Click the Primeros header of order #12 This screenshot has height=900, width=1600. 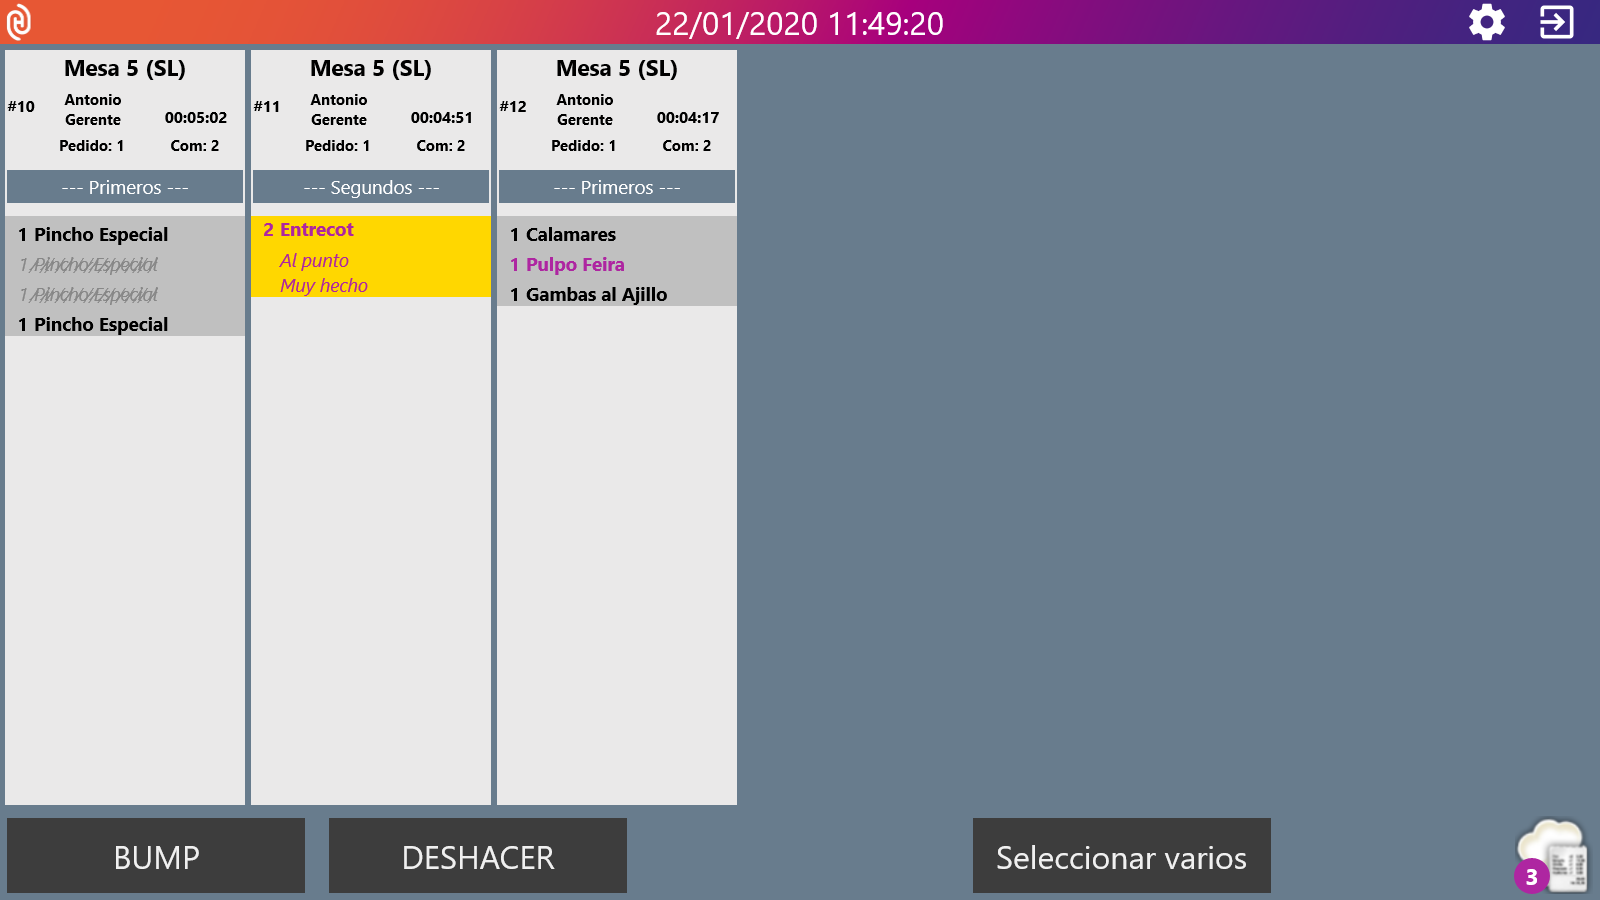coord(617,187)
